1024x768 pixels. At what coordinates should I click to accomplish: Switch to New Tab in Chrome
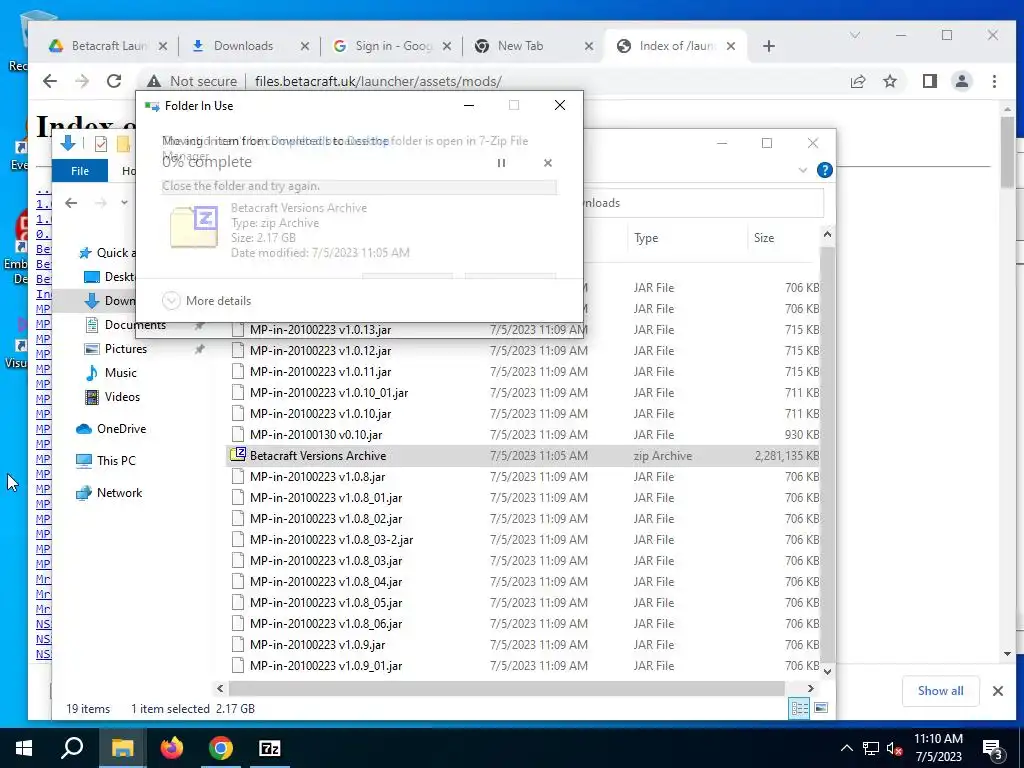(532, 46)
